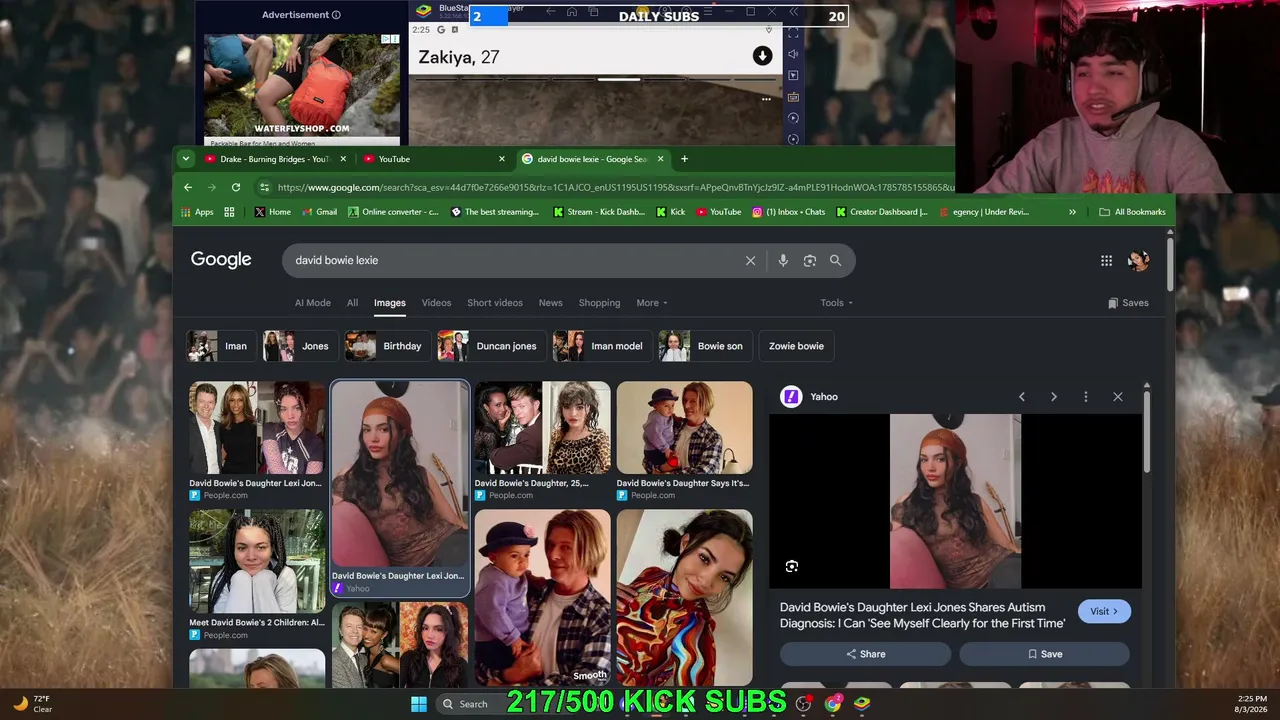Open the Windows Start menu

419,704
